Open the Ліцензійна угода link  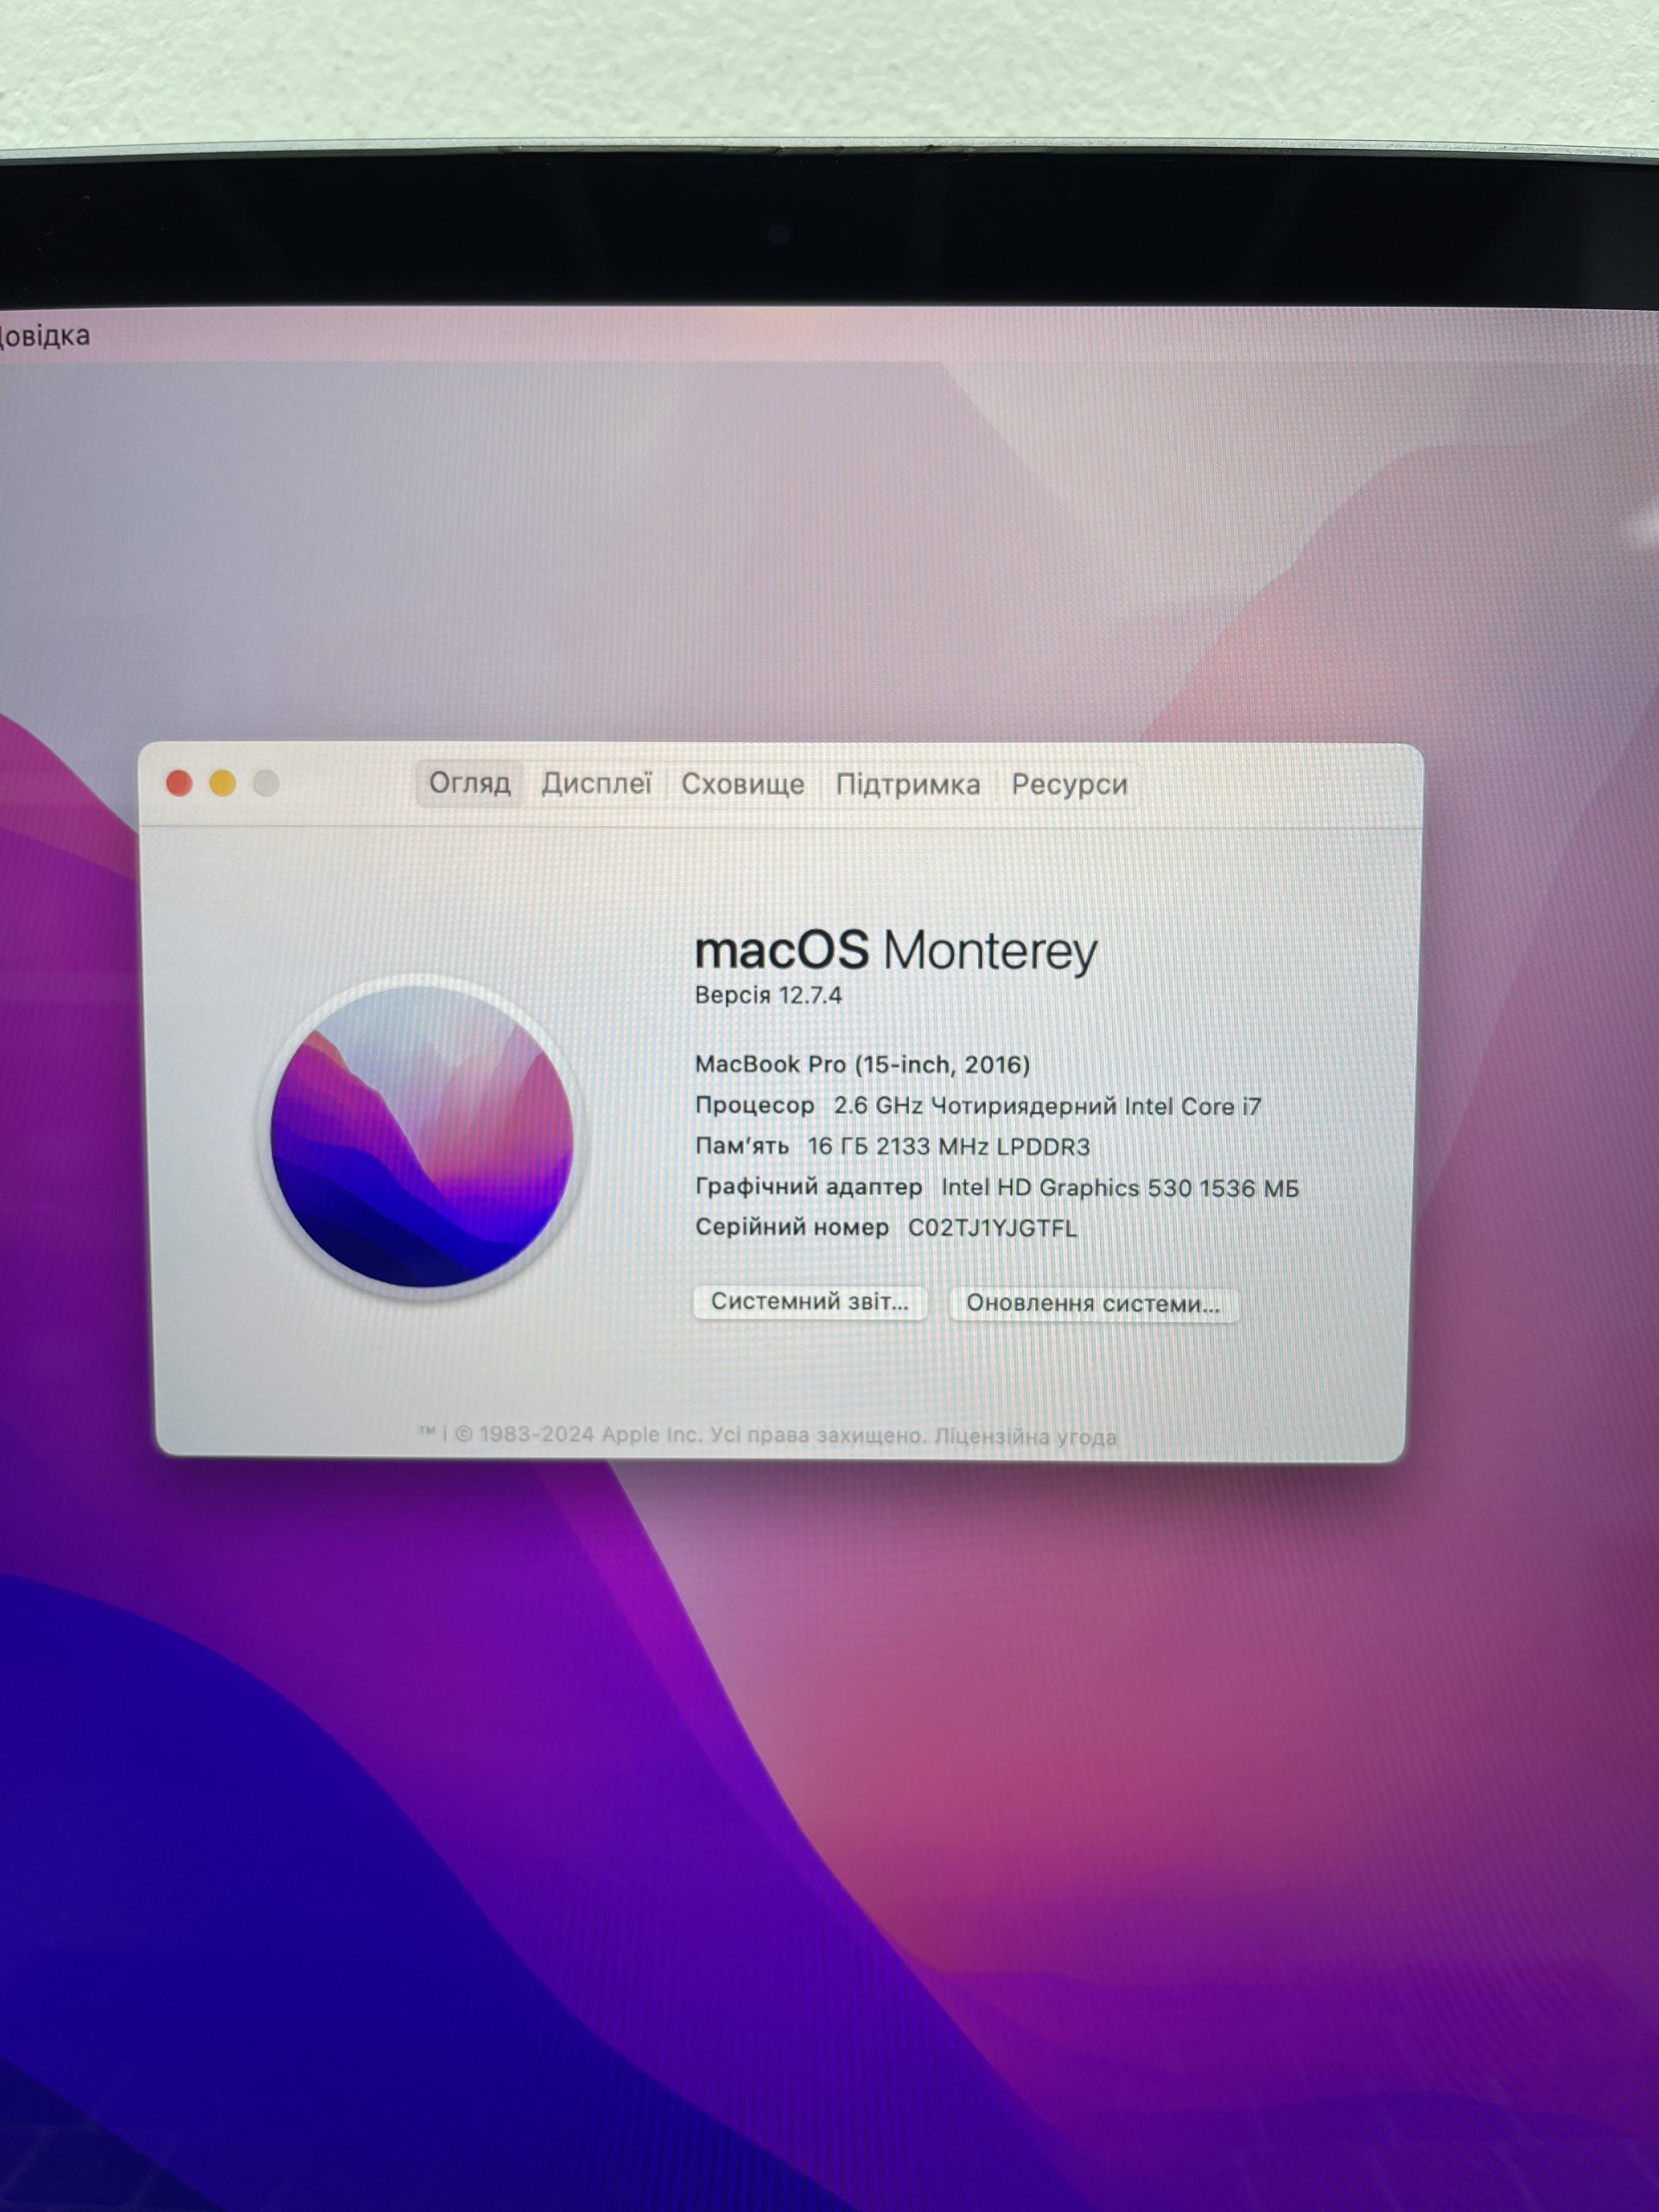(1025, 1437)
